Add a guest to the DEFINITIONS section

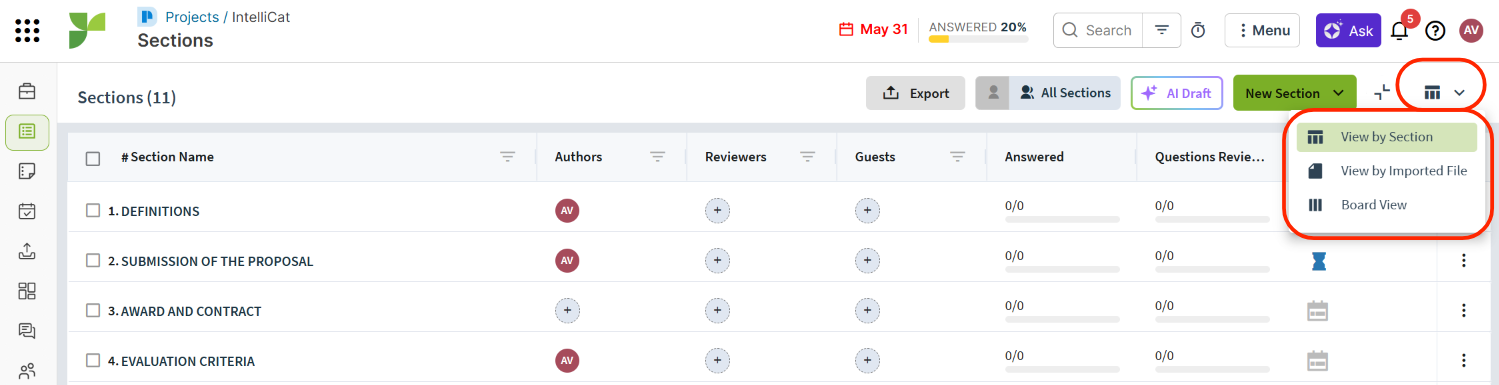pos(867,211)
